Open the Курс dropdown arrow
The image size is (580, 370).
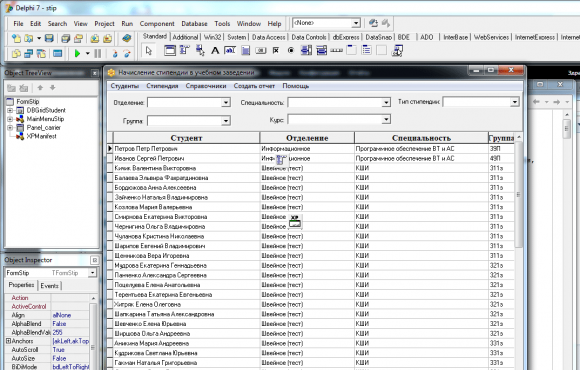[386, 119]
